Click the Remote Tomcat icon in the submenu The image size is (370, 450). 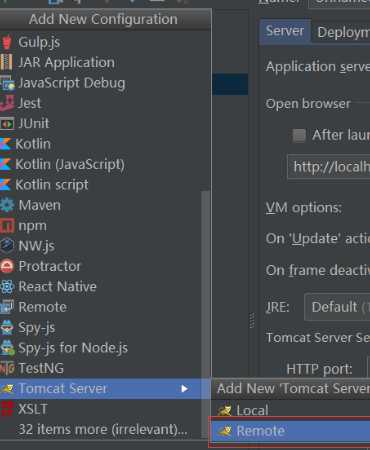pos(225,431)
